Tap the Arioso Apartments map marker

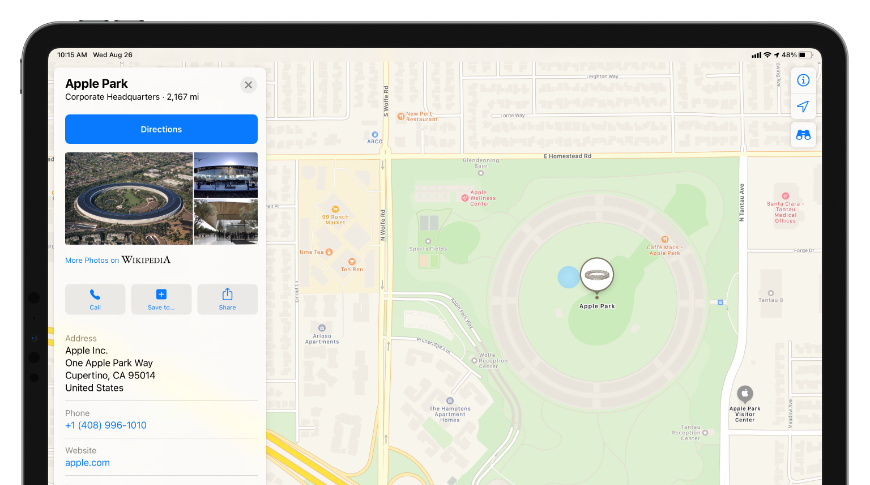(322, 328)
